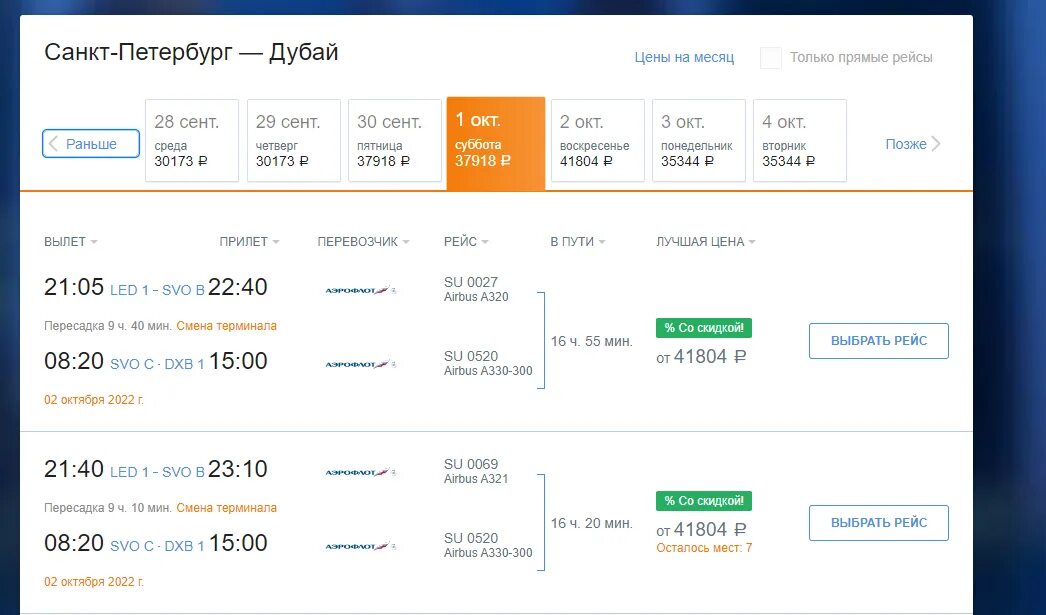Image resolution: width=1046 pixels, height=615 pixels.
Task: Choose the 21:05 flight with ВЫБРАТЬ РЕЙС
Action: click(x=879, y=341)
